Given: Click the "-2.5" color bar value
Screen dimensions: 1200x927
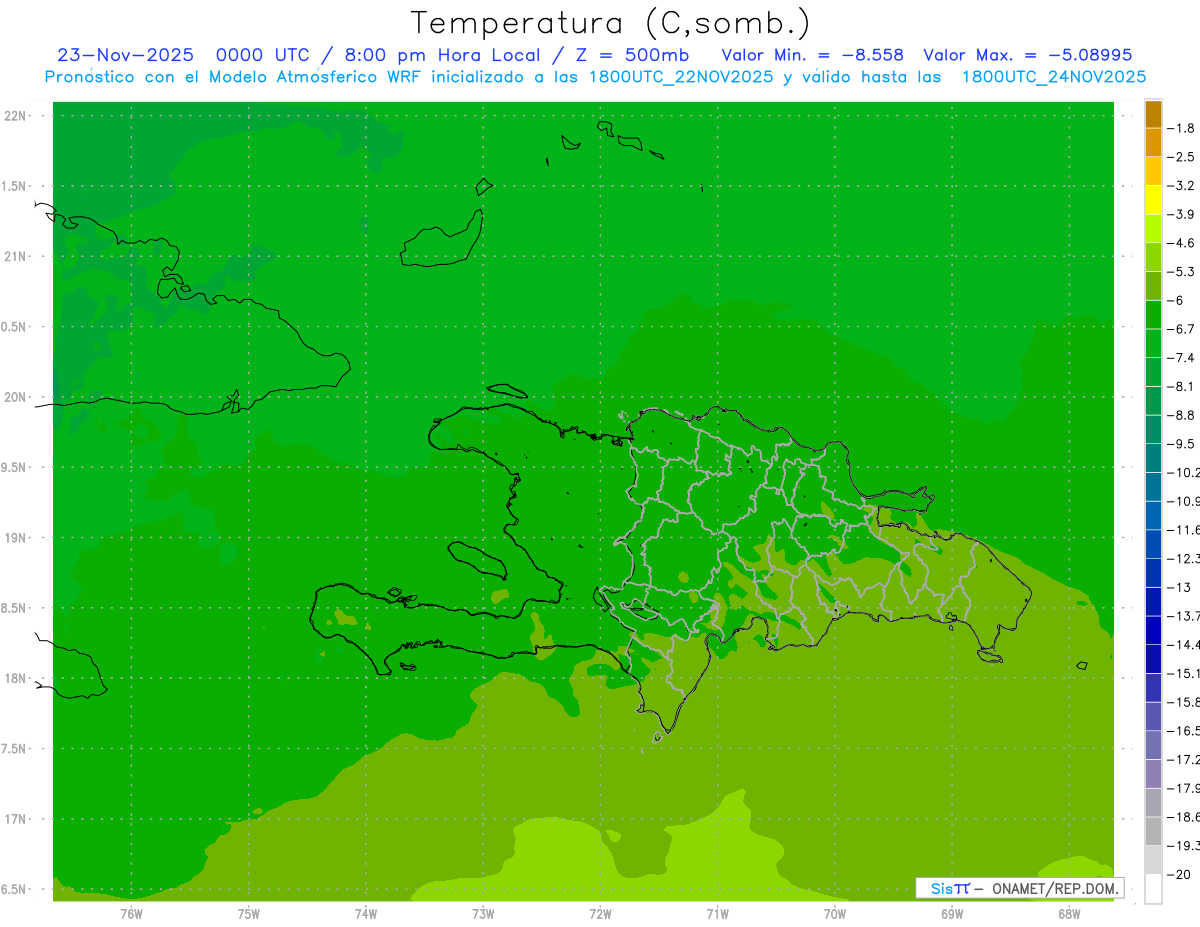Looking at the screenshot, I should click(1182, 157).
